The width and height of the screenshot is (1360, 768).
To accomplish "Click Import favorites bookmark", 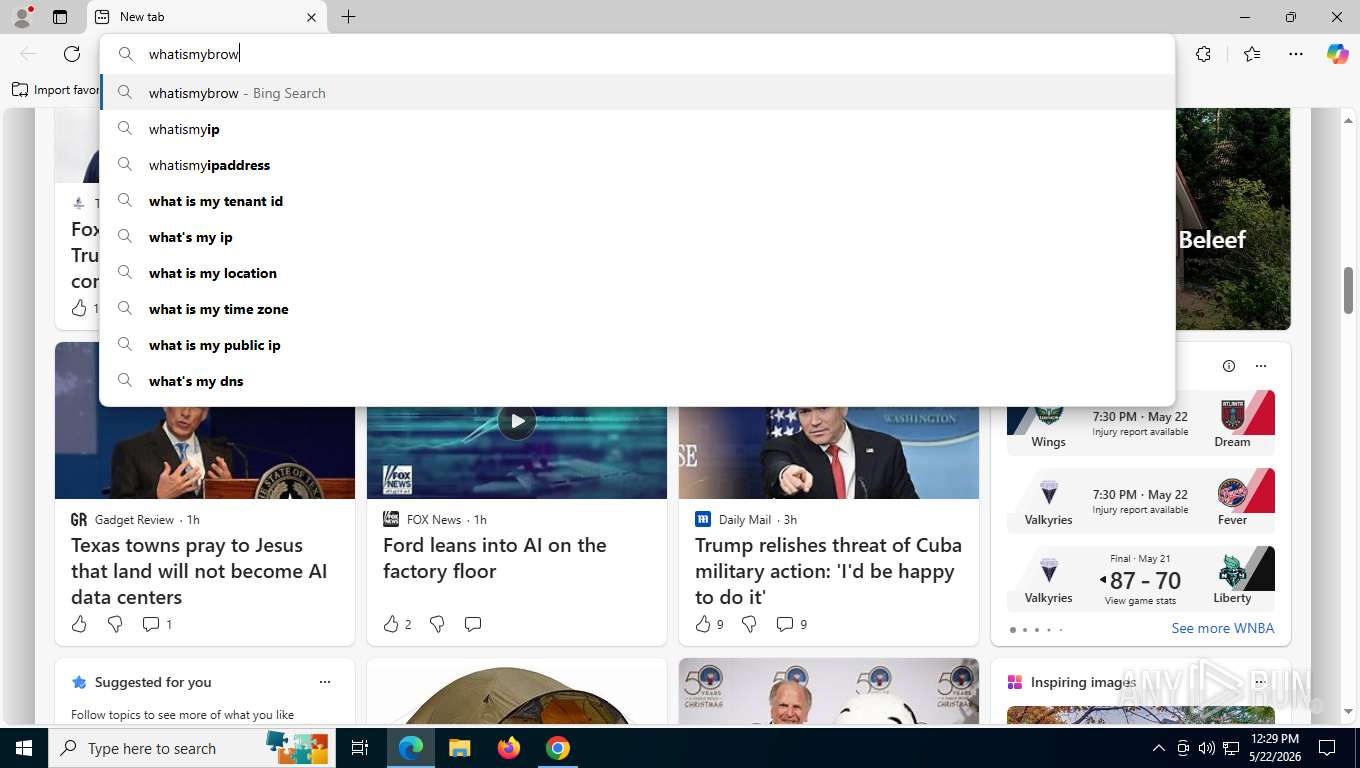I will [55, 90].
